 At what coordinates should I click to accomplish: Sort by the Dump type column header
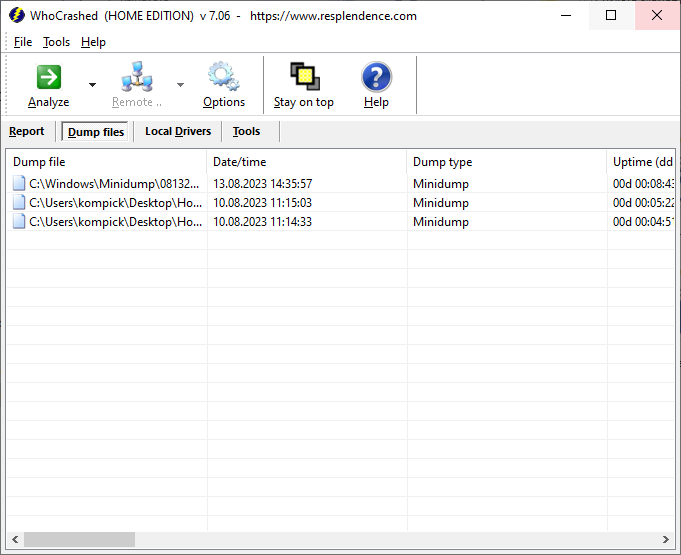point(507,162)
